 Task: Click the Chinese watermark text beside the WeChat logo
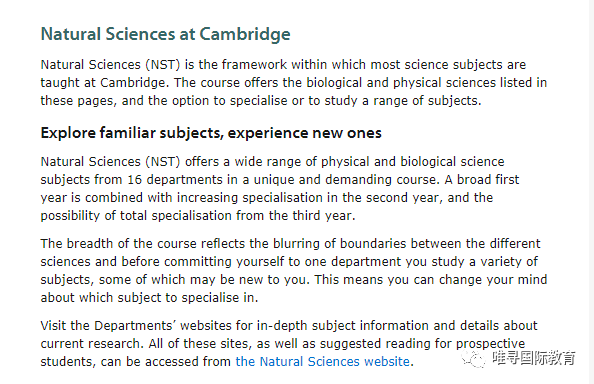pyautogui.click(x=534, y=358)
